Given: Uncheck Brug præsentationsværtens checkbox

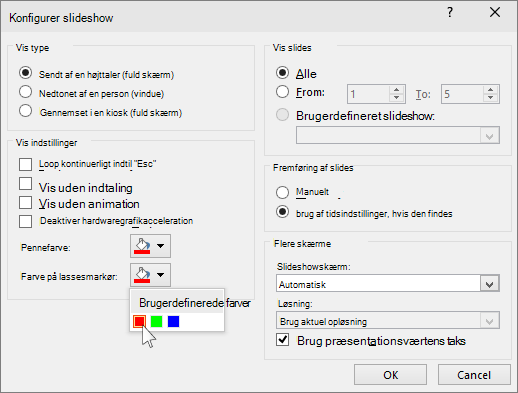Looking at the screenshot, I should click(x=282, y=340).
